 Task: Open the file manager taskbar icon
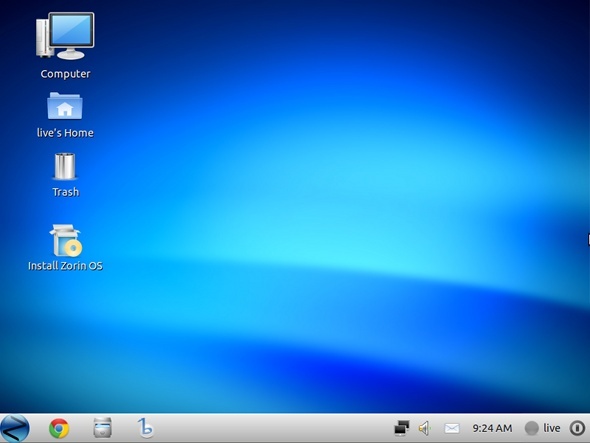[x=102, y=428]
